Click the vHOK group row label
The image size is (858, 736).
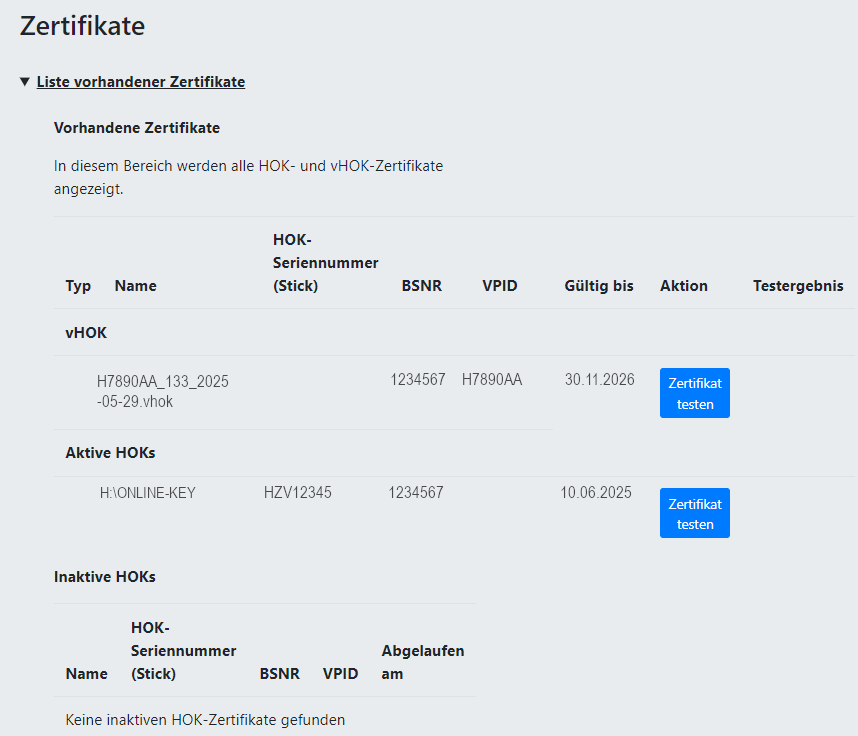click(x=86, y=333)
